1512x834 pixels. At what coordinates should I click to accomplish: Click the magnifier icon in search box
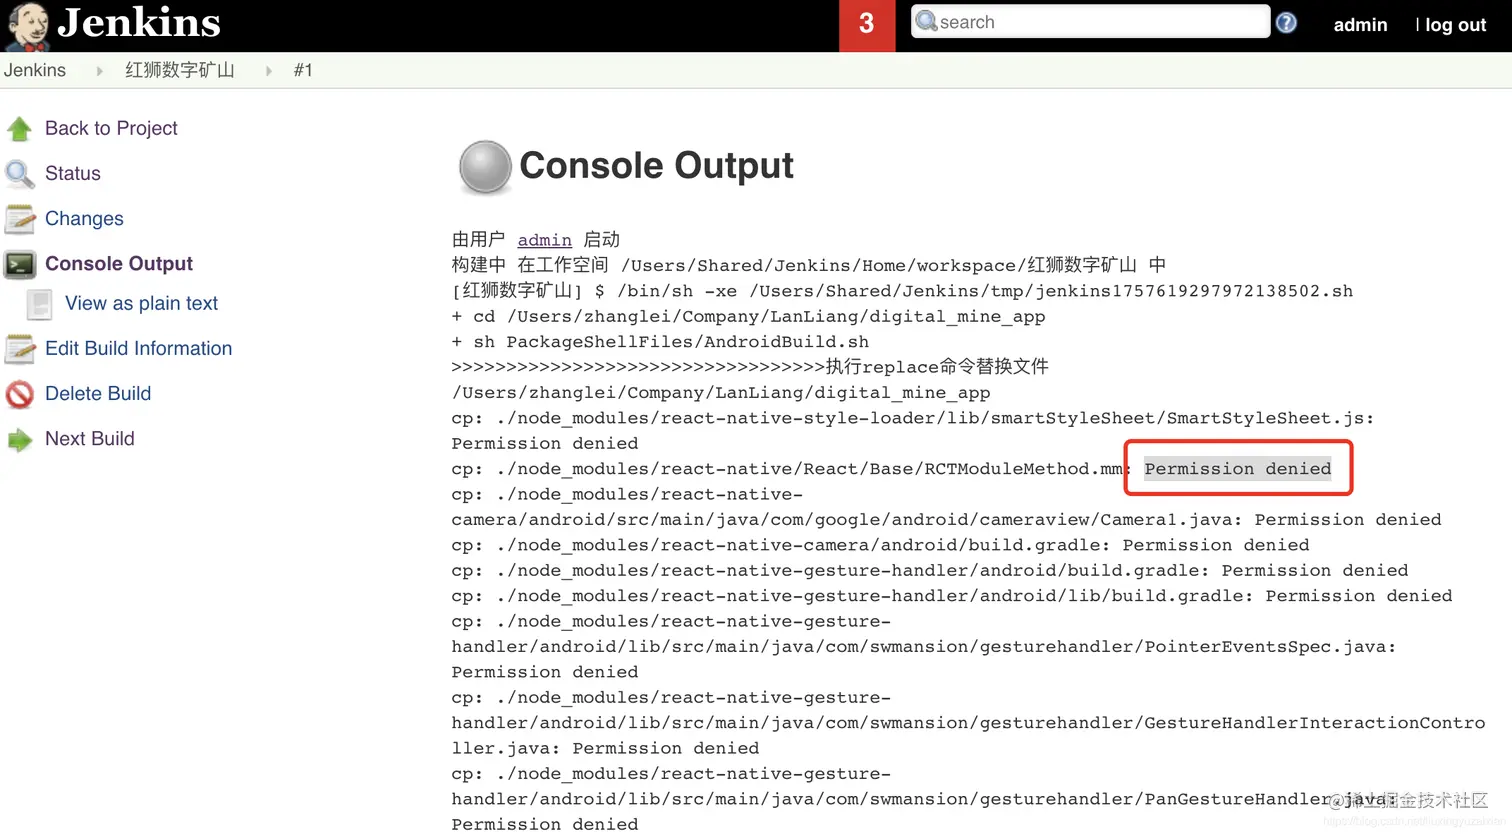tap(926, 21)
